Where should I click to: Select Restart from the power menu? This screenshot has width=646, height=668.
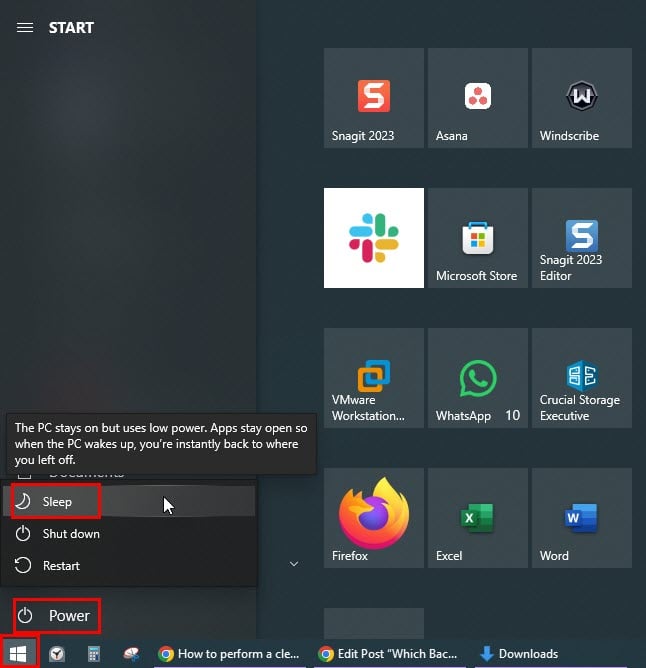(x=60, y=566)
